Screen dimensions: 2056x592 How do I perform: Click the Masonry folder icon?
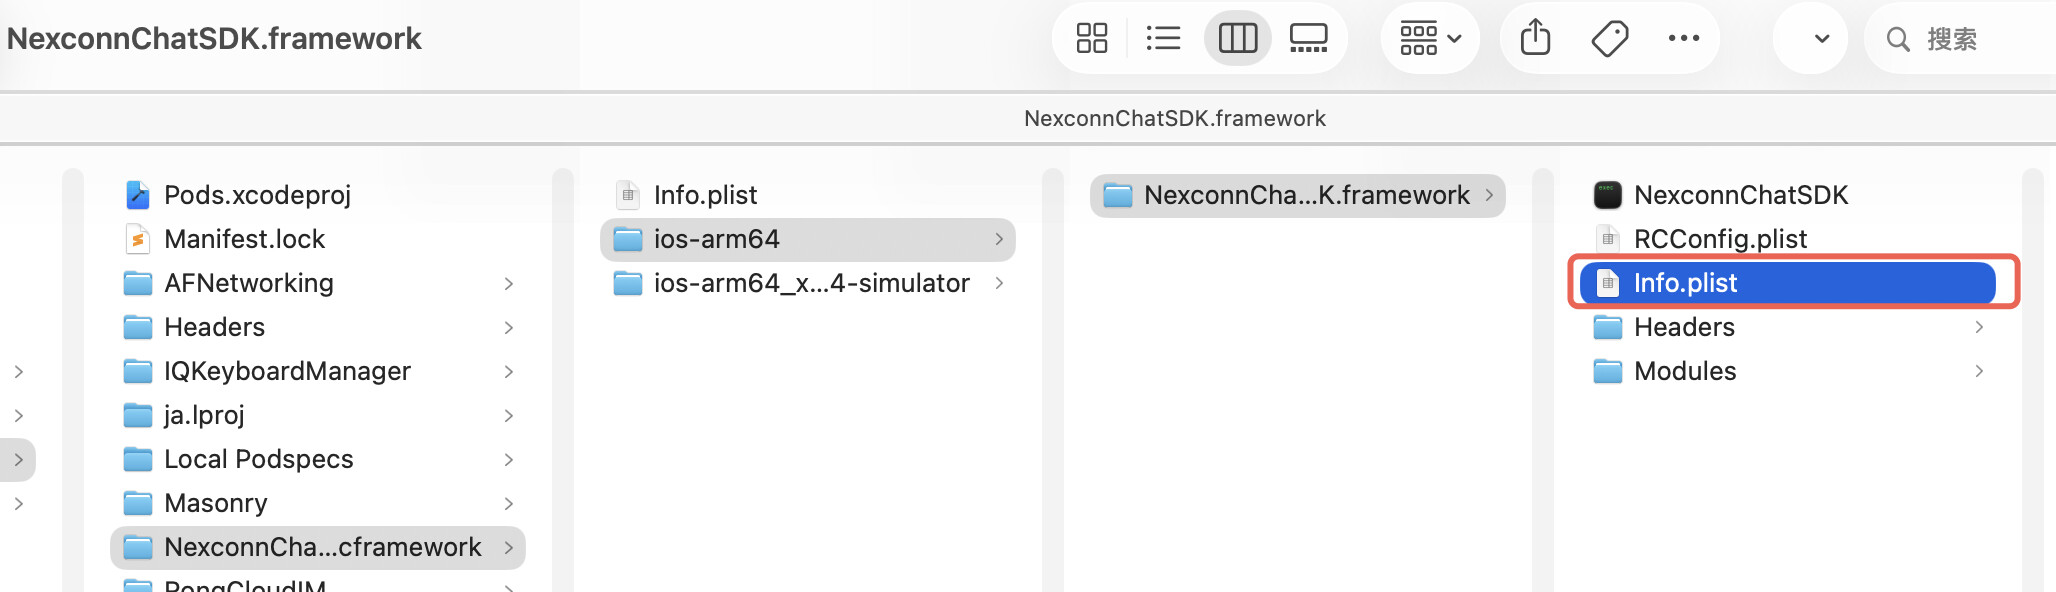pyautogui.click(x=137, y=503)
